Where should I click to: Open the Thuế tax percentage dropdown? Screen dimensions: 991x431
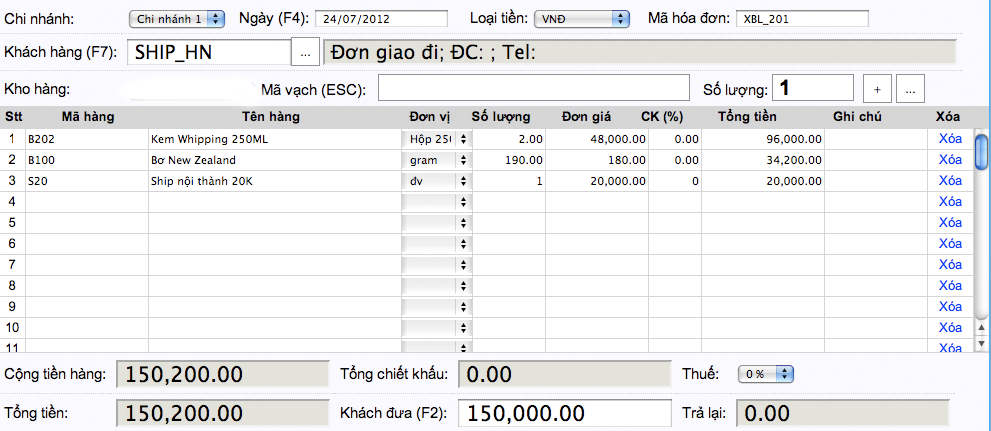(x=765, y=374)
